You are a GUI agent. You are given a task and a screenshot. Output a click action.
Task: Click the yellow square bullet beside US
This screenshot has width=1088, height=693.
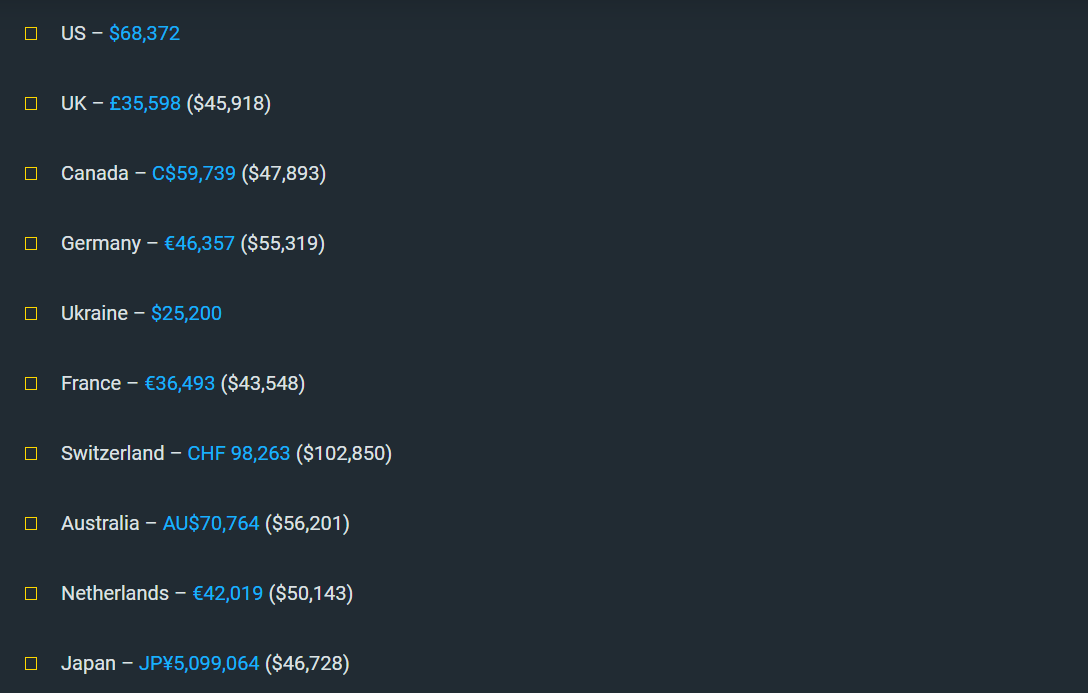[x=31, y=33]
